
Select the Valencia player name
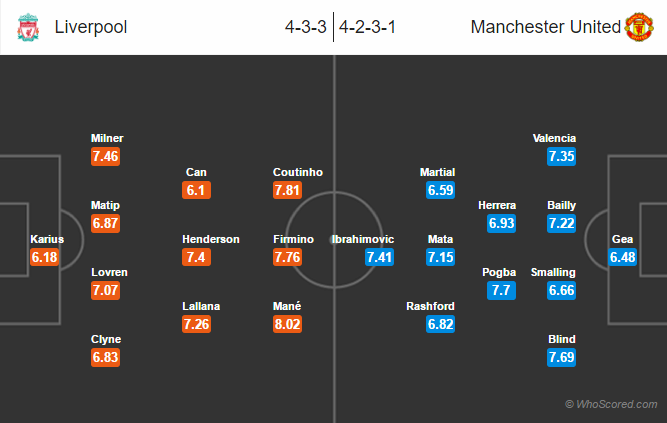[x=555, y=138]
